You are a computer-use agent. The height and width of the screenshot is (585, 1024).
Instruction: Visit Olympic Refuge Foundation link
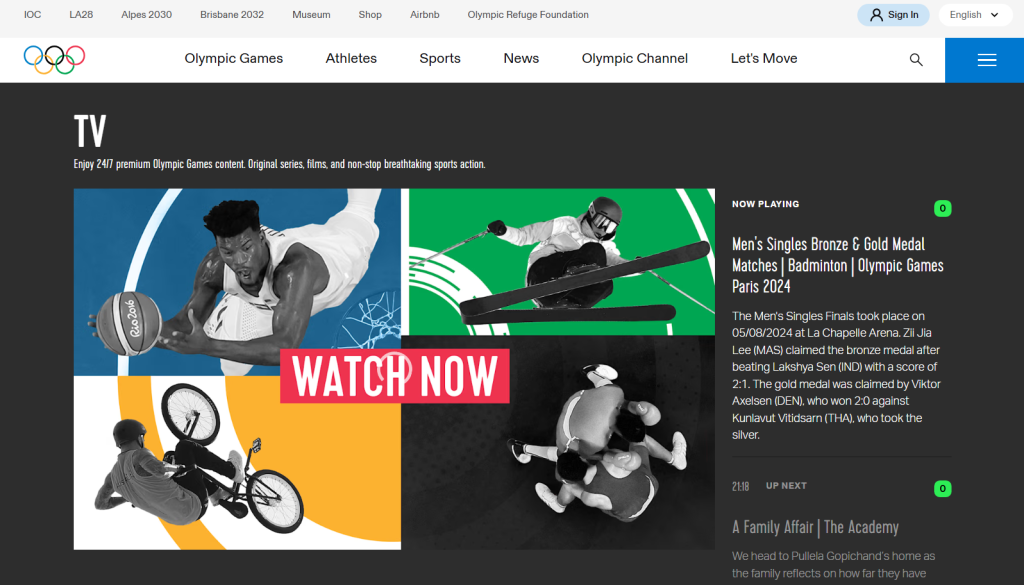click(x=528, y=14)
